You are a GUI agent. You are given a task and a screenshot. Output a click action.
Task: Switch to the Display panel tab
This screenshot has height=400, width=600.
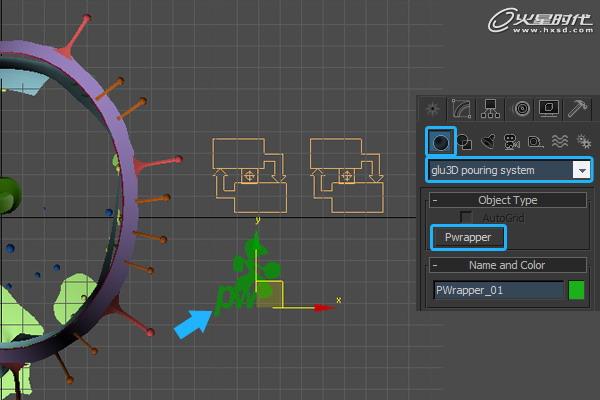pyautogui.click(x=549, y=109)
